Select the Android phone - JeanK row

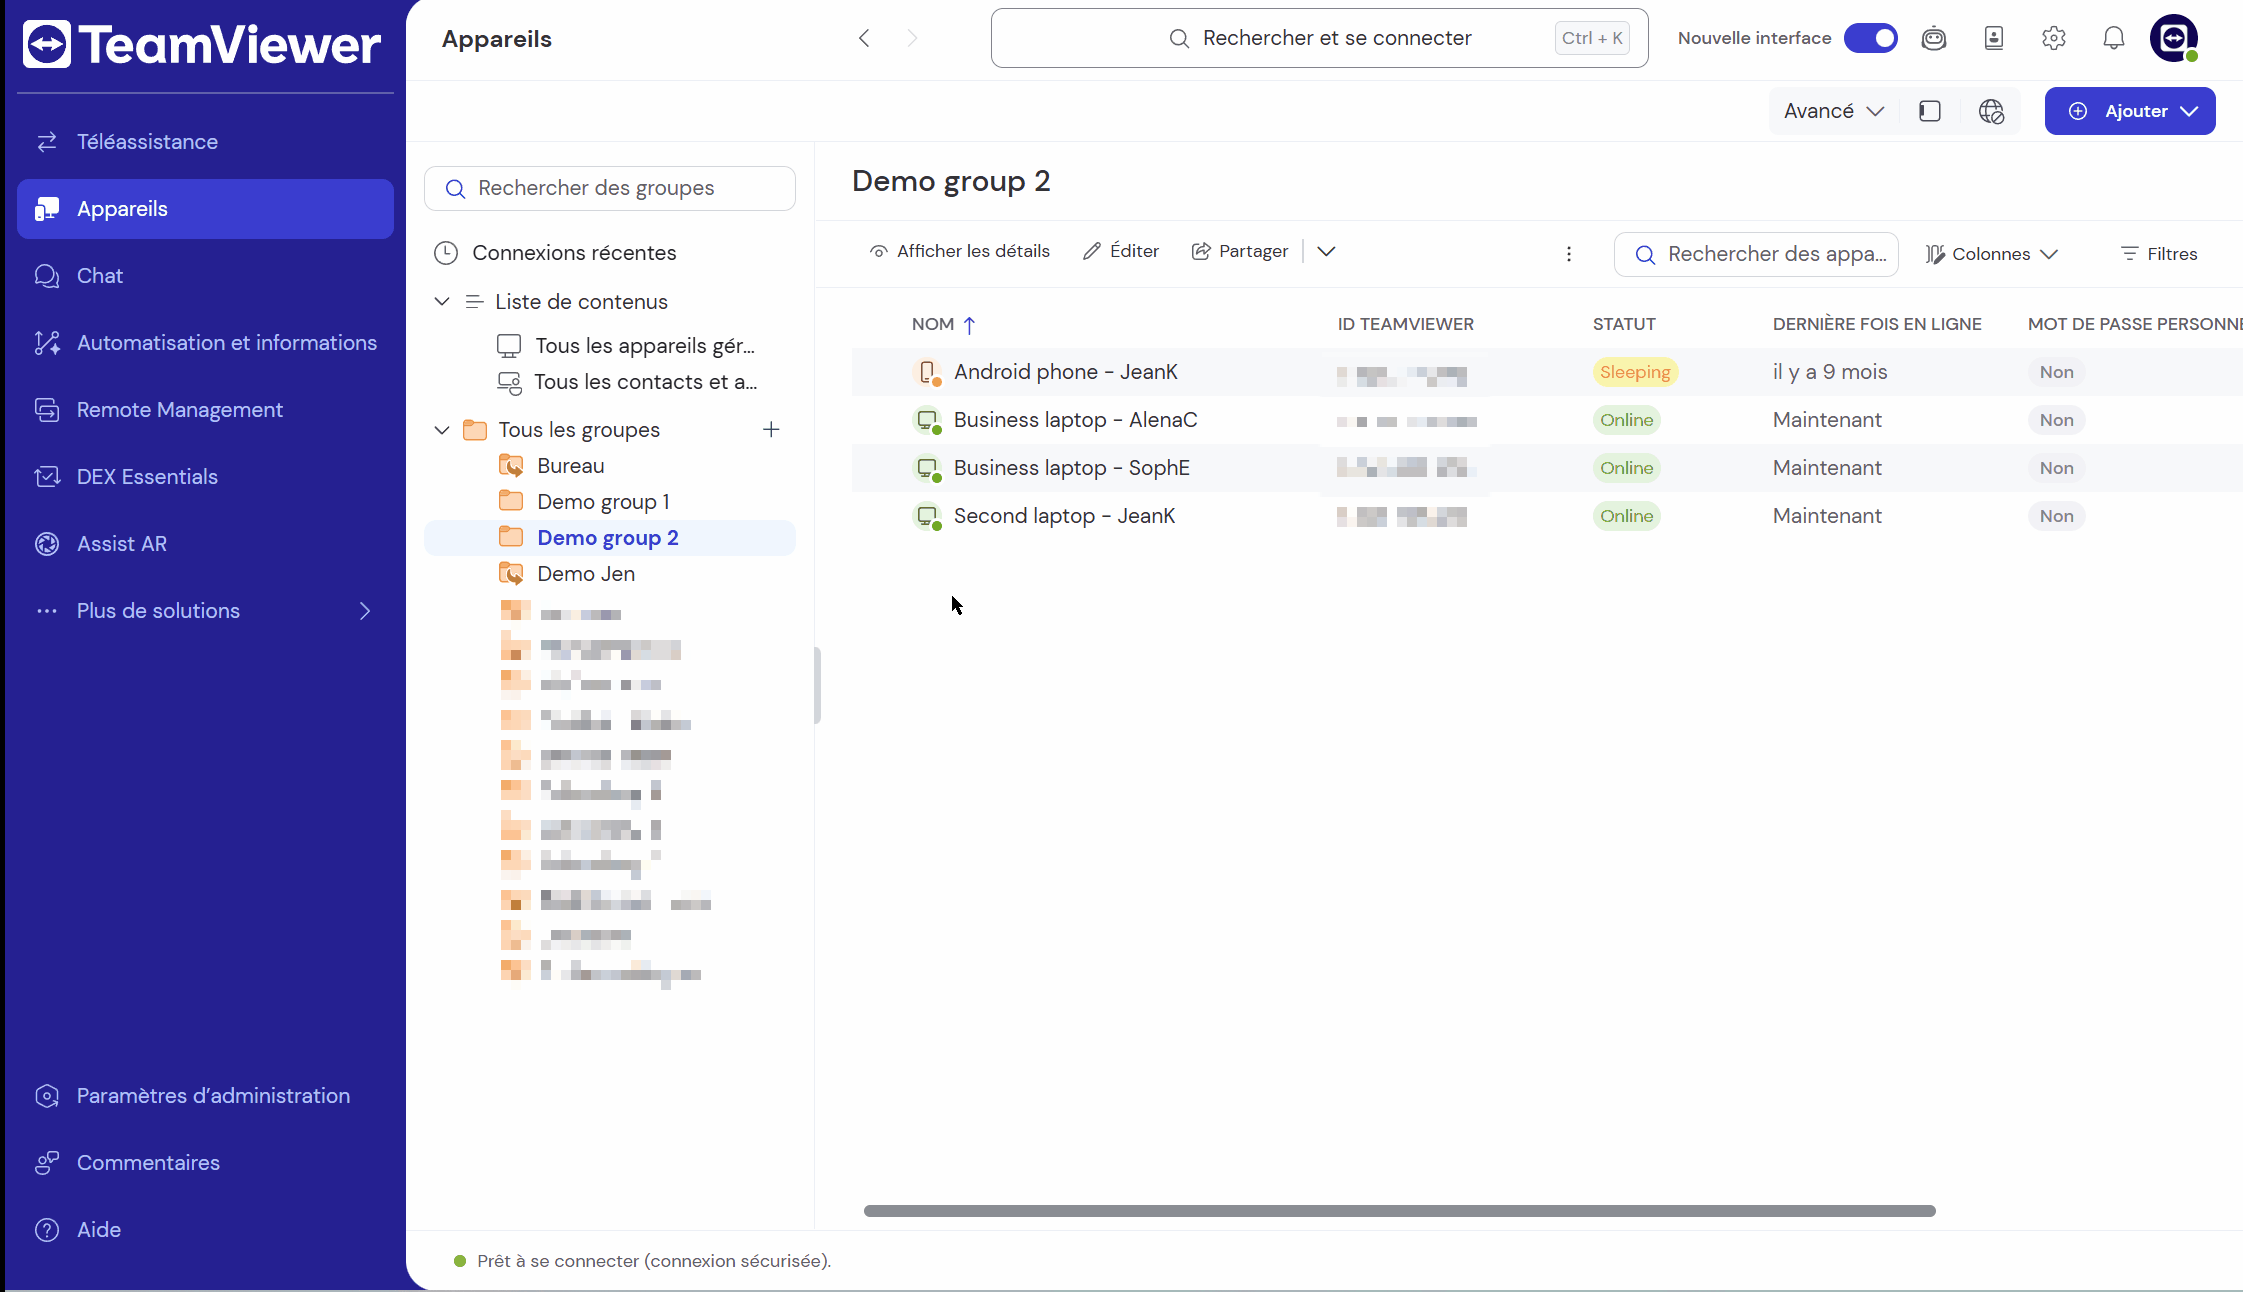1547,372
